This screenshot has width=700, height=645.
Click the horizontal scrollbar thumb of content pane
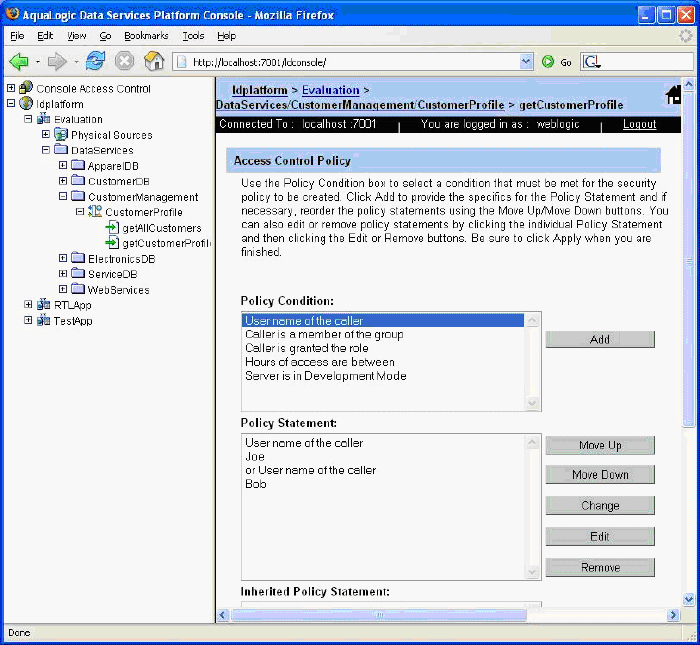(x=379, y=615)
